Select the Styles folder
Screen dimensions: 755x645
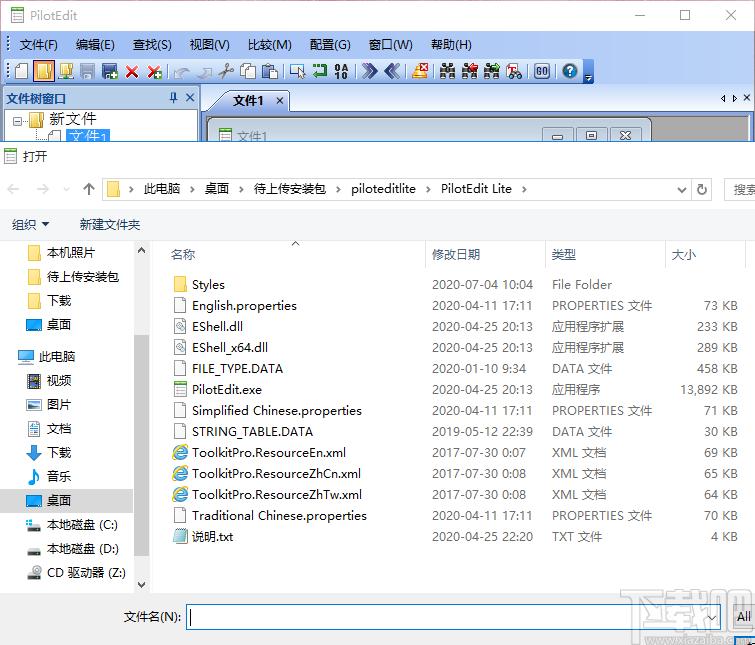(208, 284)
